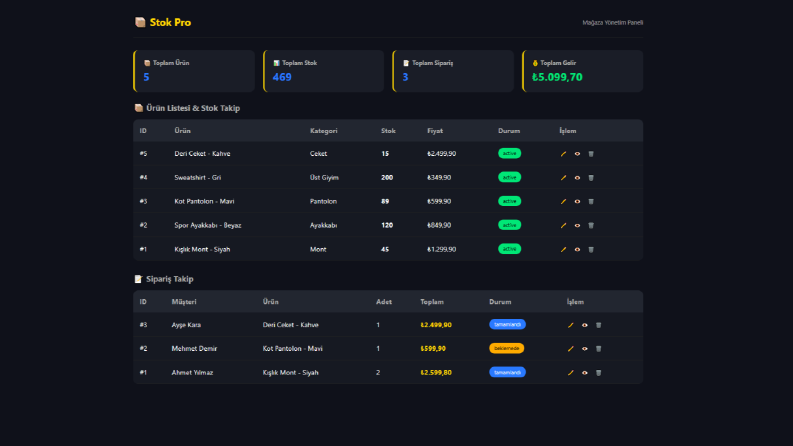Delete Mehmet Demir's order trash icon
The height and width of the screenshot is (446, 793).
[x=598, y=349]
